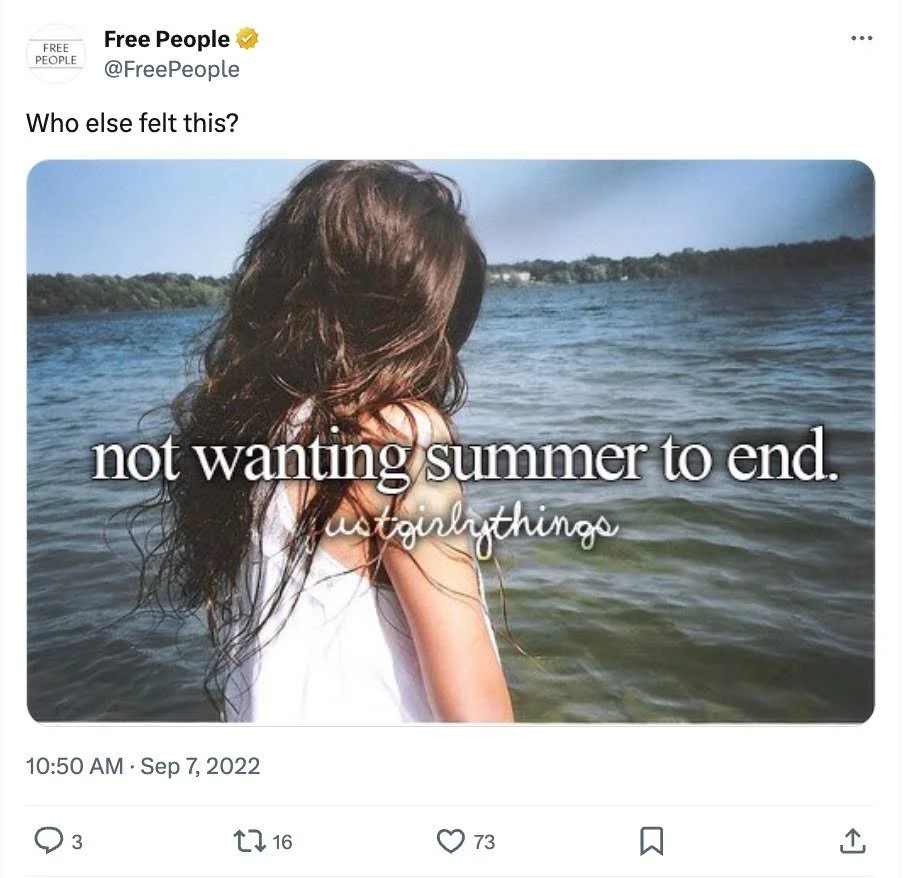The height and width of the screenshot is (878, 904).
Task: View the 16 reposts count
Action: click(x=282, y=842)
